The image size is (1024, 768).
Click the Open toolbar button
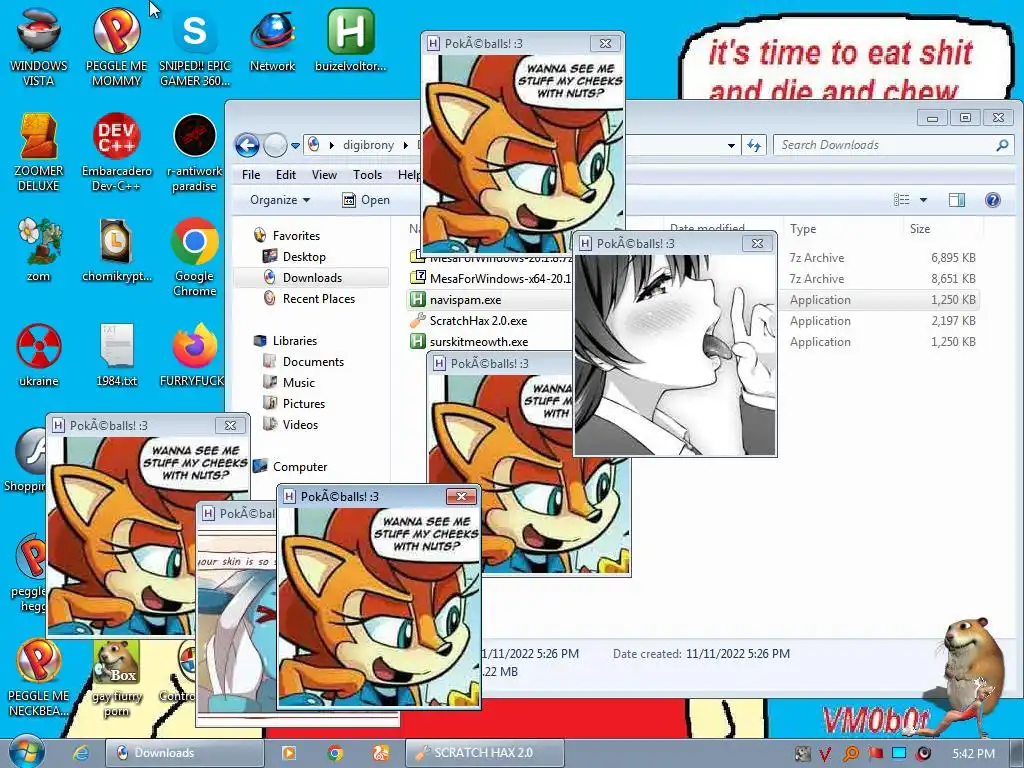[366, 200]
